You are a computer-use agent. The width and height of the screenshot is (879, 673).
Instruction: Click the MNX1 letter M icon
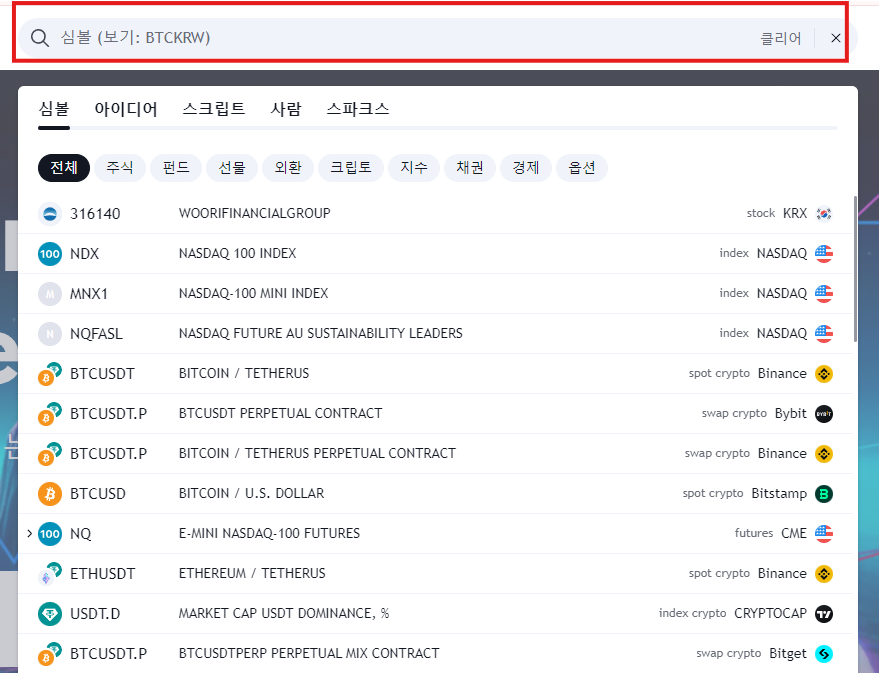click(50, 294)
